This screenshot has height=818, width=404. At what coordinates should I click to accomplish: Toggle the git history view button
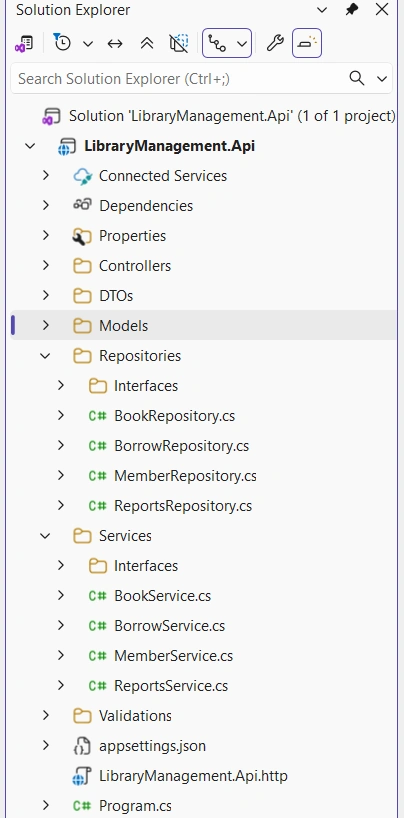coord(217,43)
